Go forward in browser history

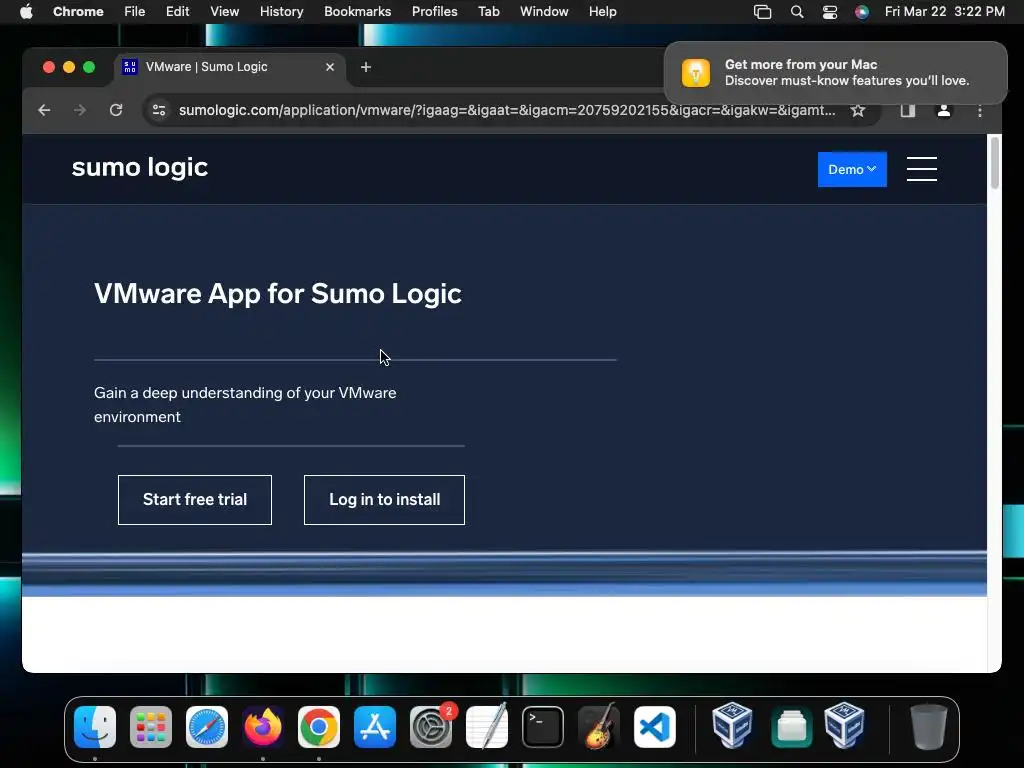(x=80, y=110)
